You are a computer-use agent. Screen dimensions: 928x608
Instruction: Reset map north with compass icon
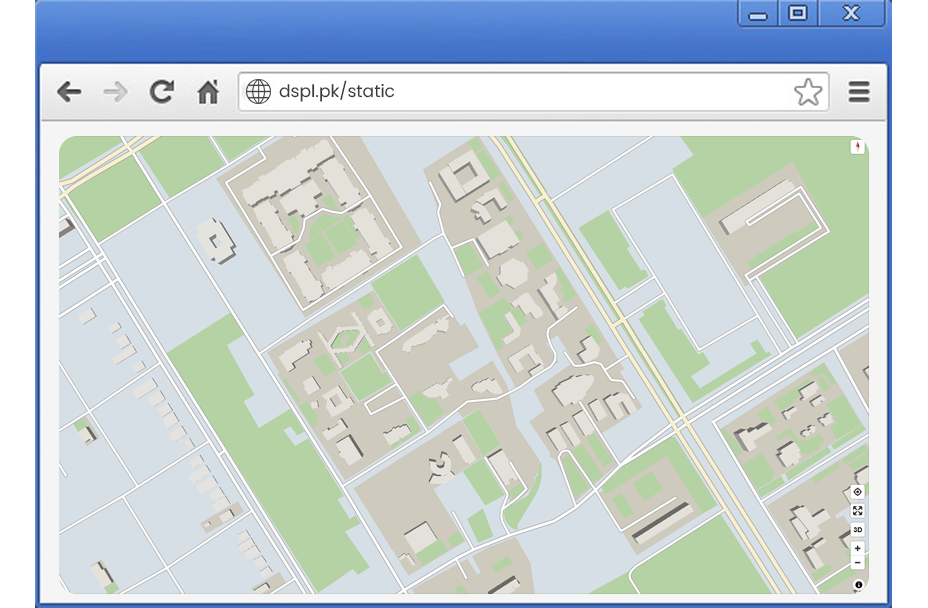pos(857,148)
